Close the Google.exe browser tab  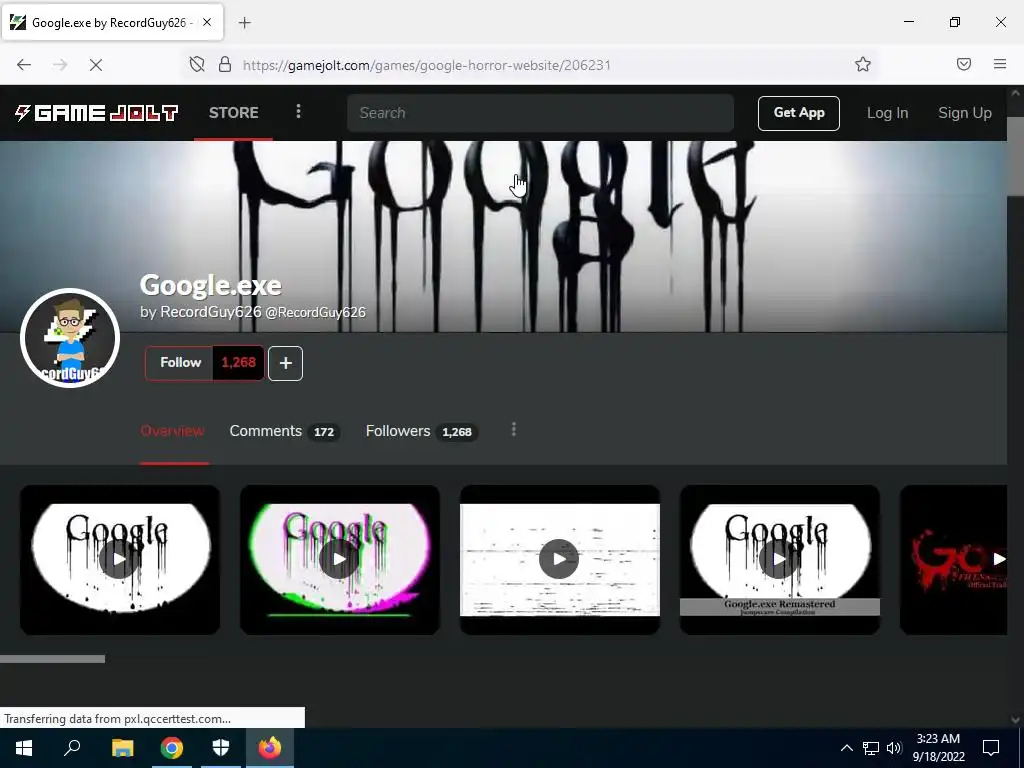point(206,22)
